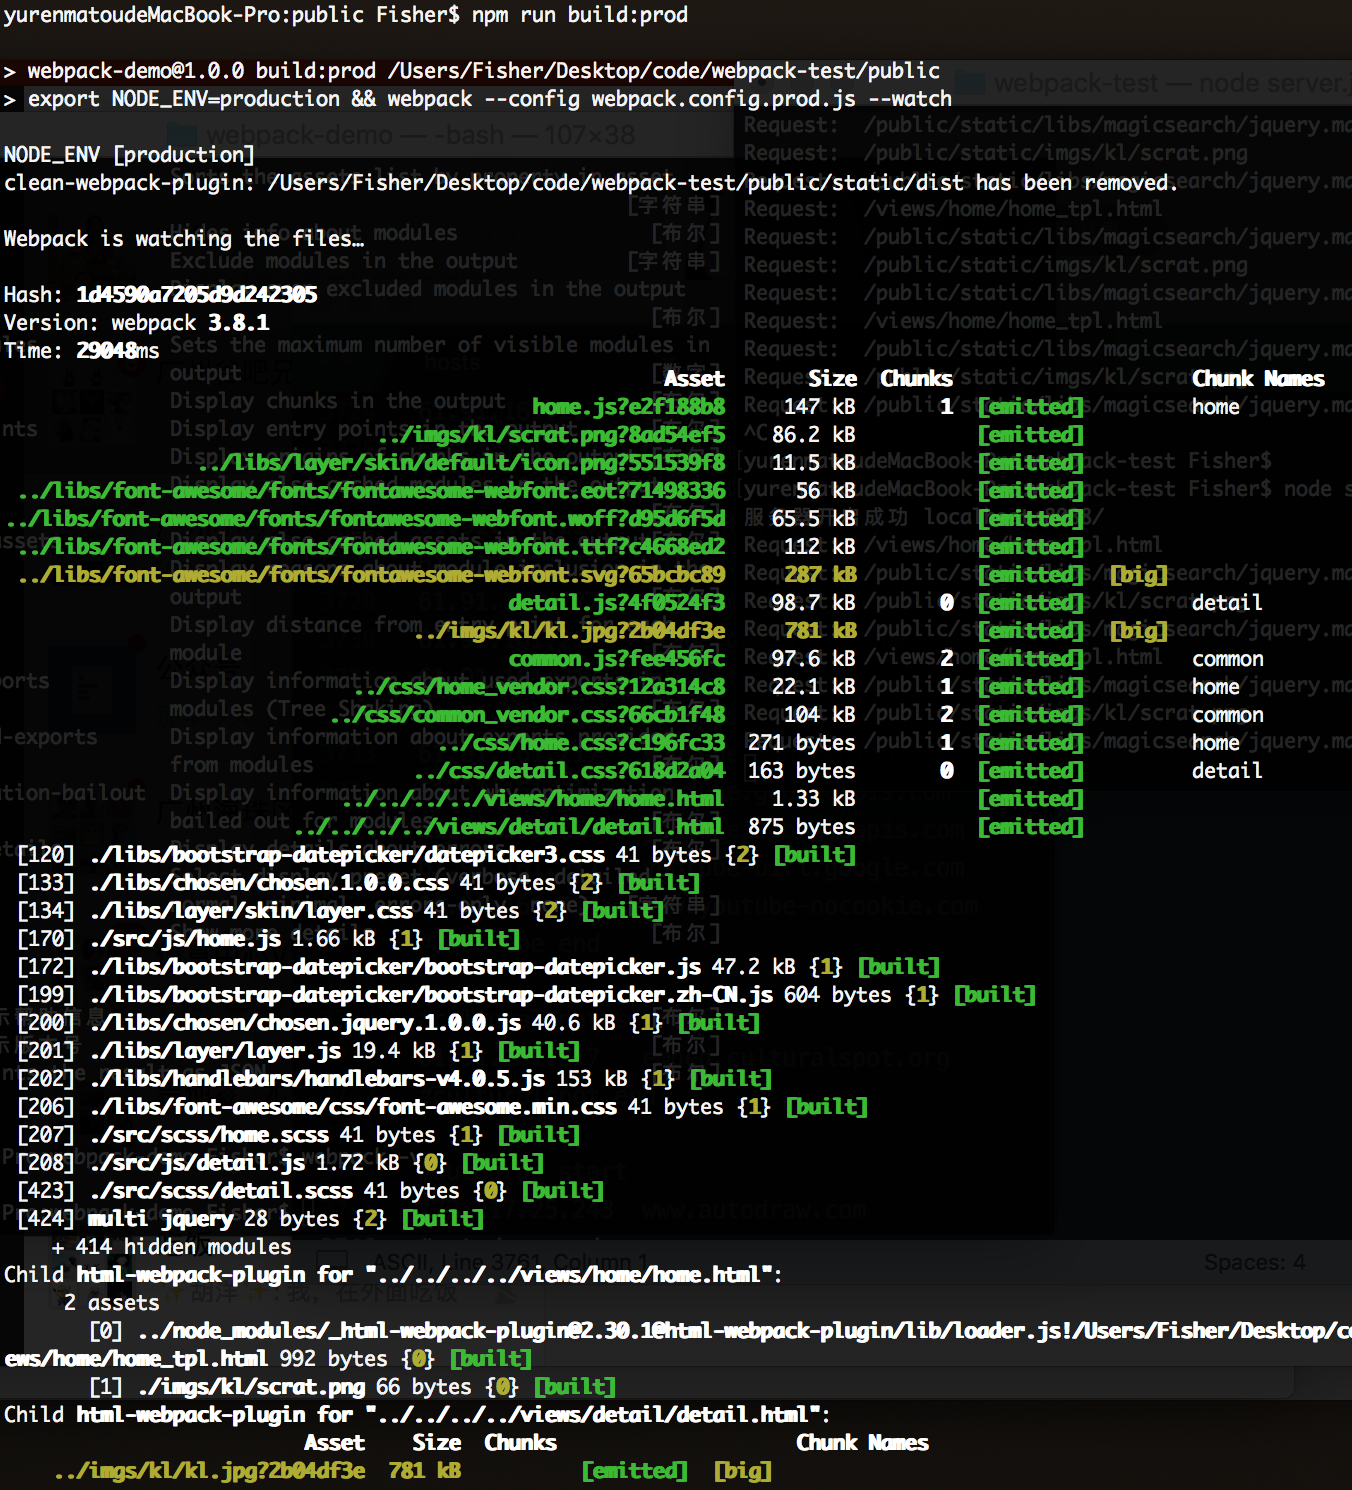Click asset '../imgs/kl/scrat.png?8ad54ef5'
The height and width of the screenshot is (1490, 1352).
tap(552, 435)
